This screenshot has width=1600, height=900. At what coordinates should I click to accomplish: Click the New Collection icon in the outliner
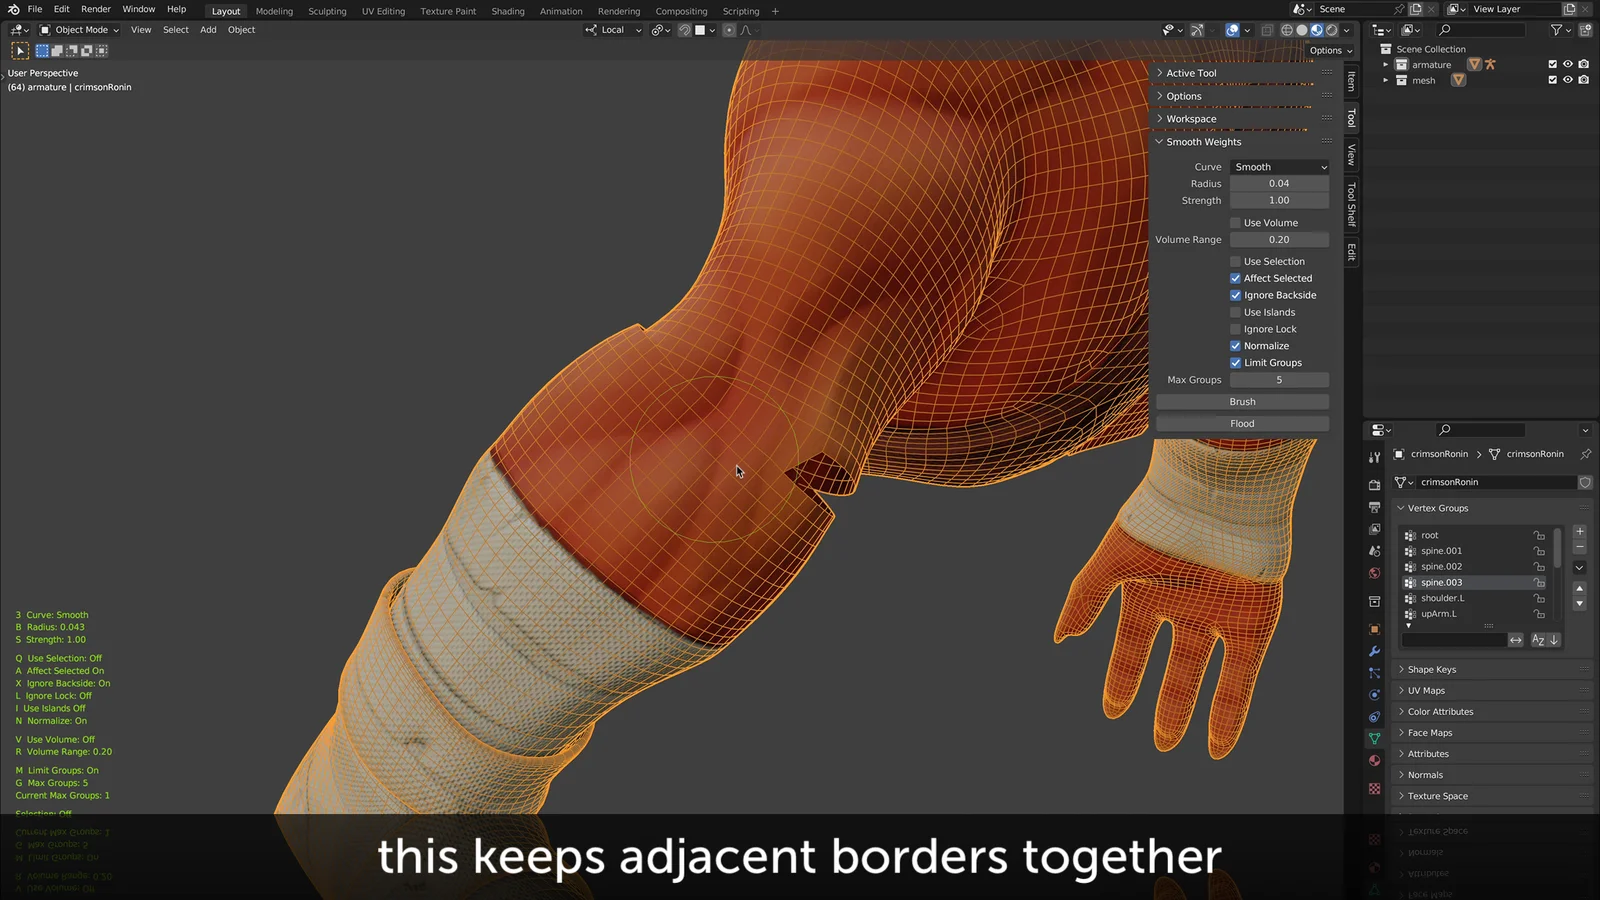click(1585, 31)
